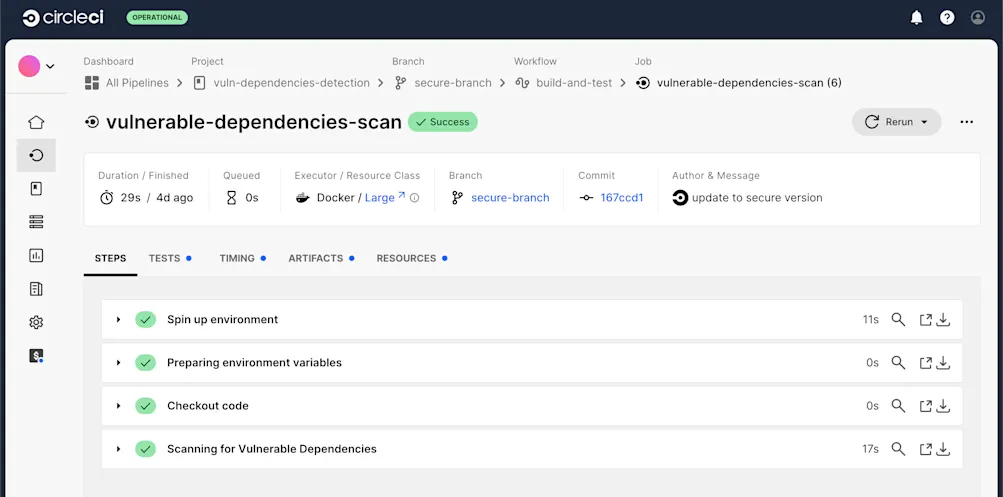The image size is (1003, 497).
Task: Click the 17s duration of scanning step
Action: point(871,449)
